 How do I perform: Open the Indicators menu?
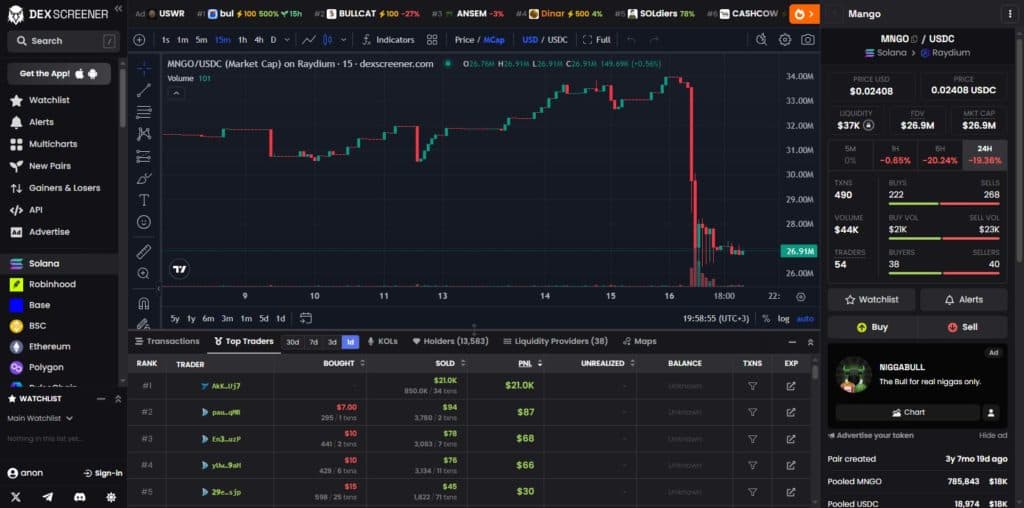point(388,40)
